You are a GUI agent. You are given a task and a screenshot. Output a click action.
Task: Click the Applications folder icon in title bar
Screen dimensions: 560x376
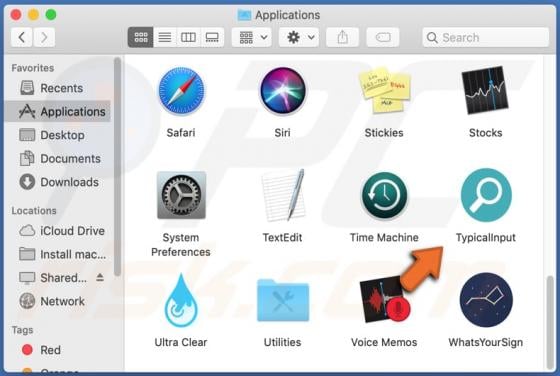tap(245, 15)
